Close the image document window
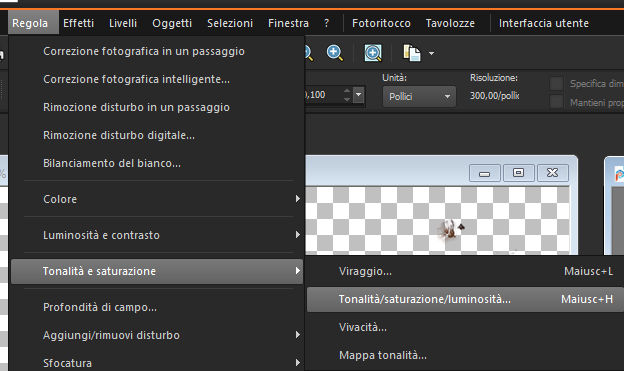Screen dimensions: 624x371 click(552, 173)
